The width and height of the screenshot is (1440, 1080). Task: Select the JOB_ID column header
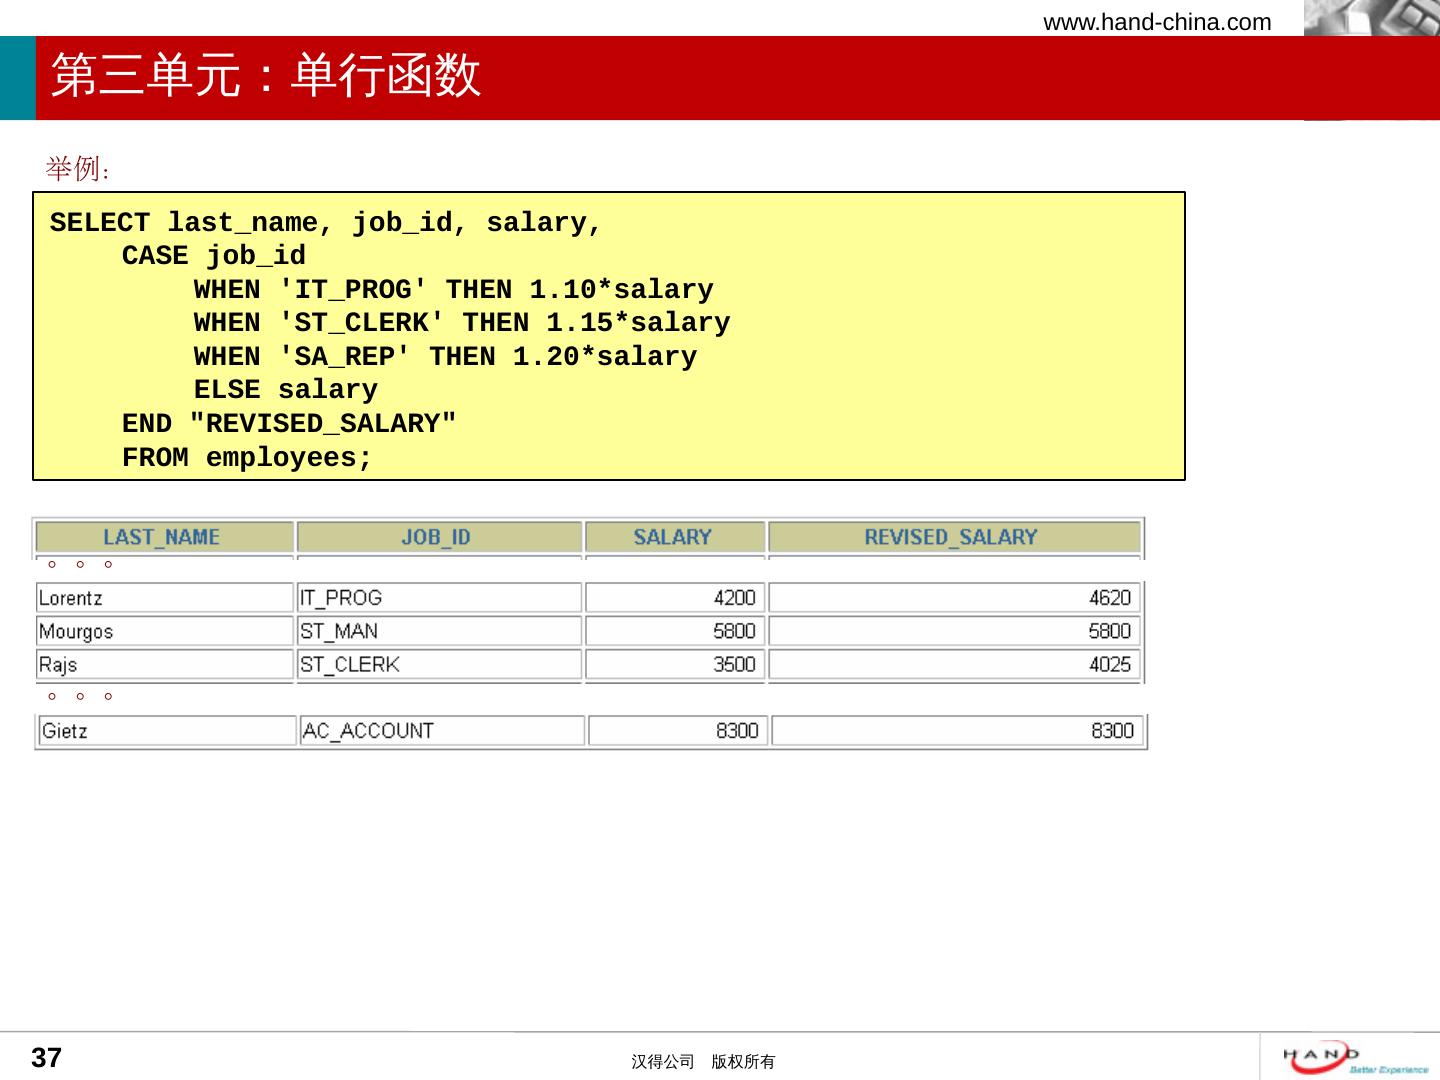pos(436,537)
